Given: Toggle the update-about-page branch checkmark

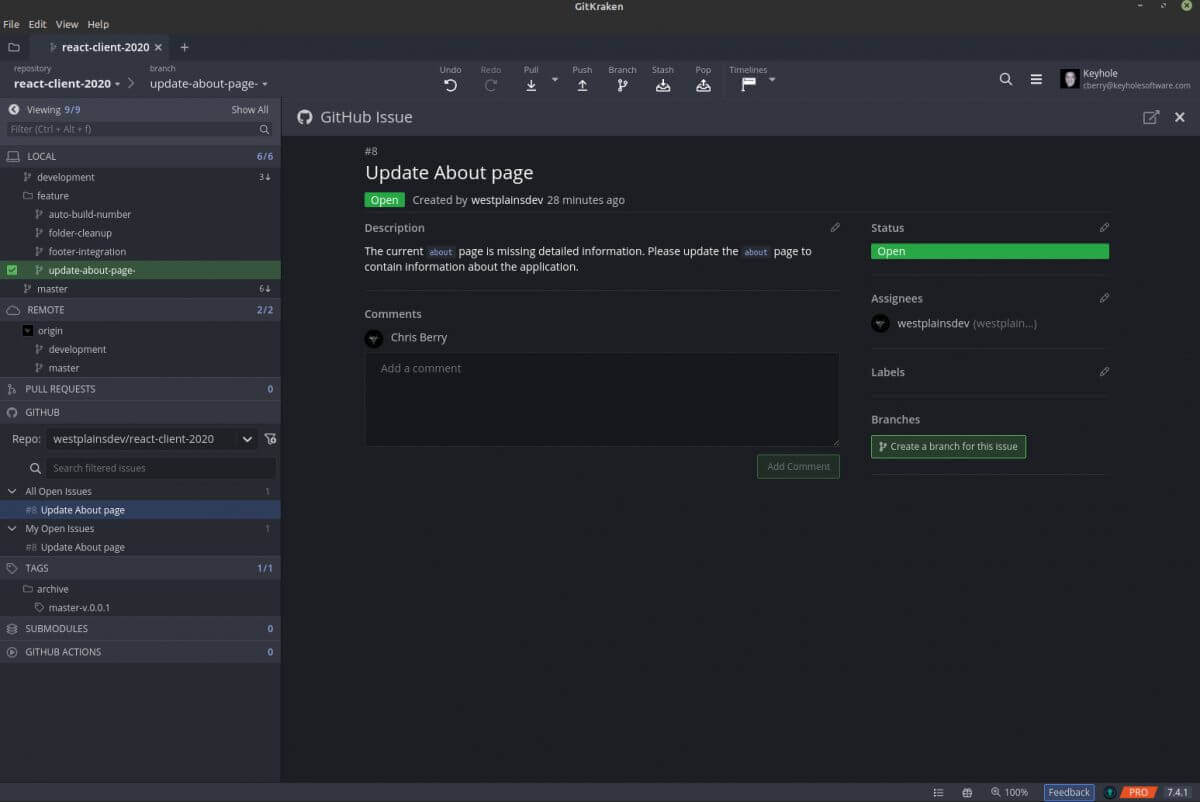Looking at the screenshot, I should coord(10,270).
